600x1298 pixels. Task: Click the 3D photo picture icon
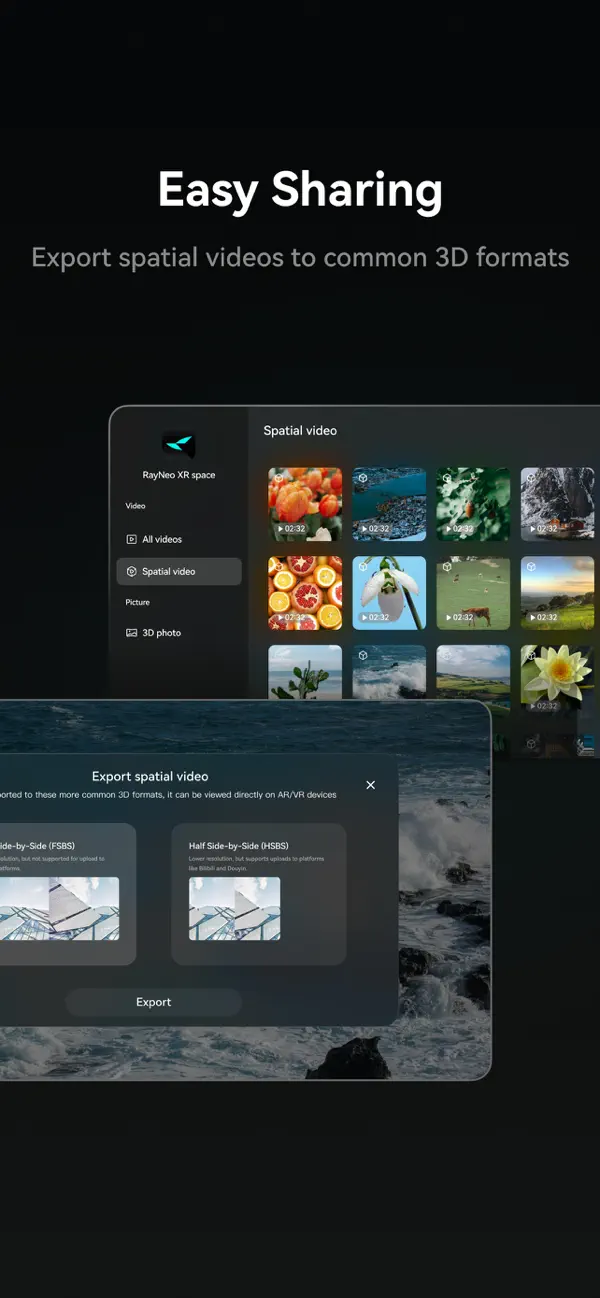132,633
